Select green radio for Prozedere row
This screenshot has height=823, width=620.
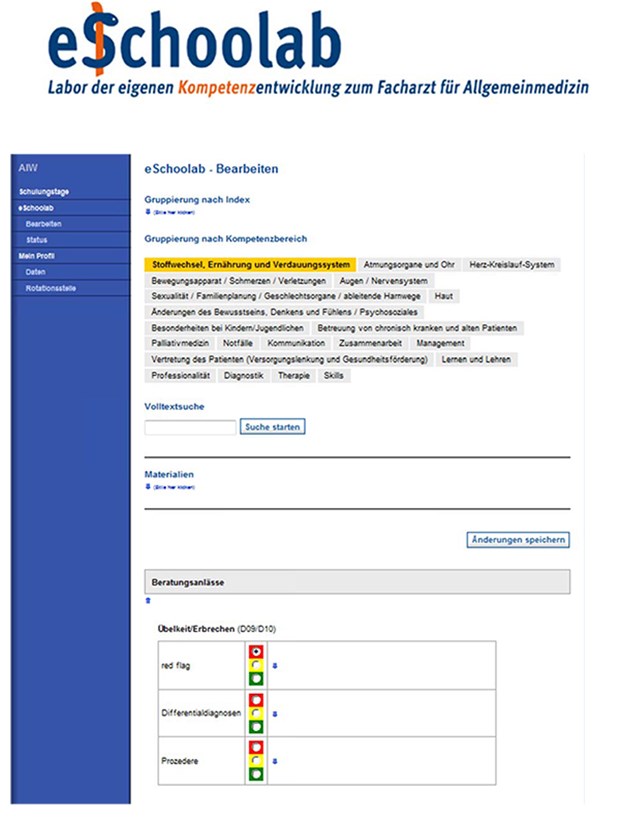pyautogui.click(x=256, y=774)
